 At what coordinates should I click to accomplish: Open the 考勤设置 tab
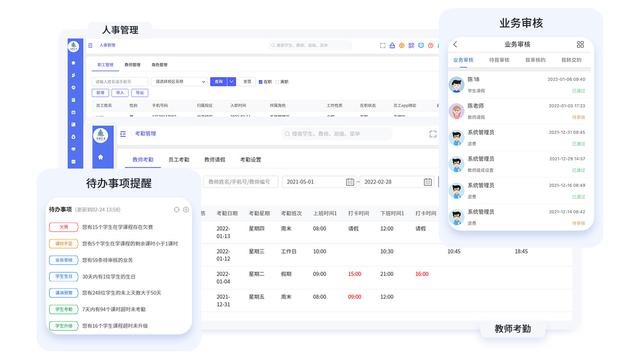point(251,160)
